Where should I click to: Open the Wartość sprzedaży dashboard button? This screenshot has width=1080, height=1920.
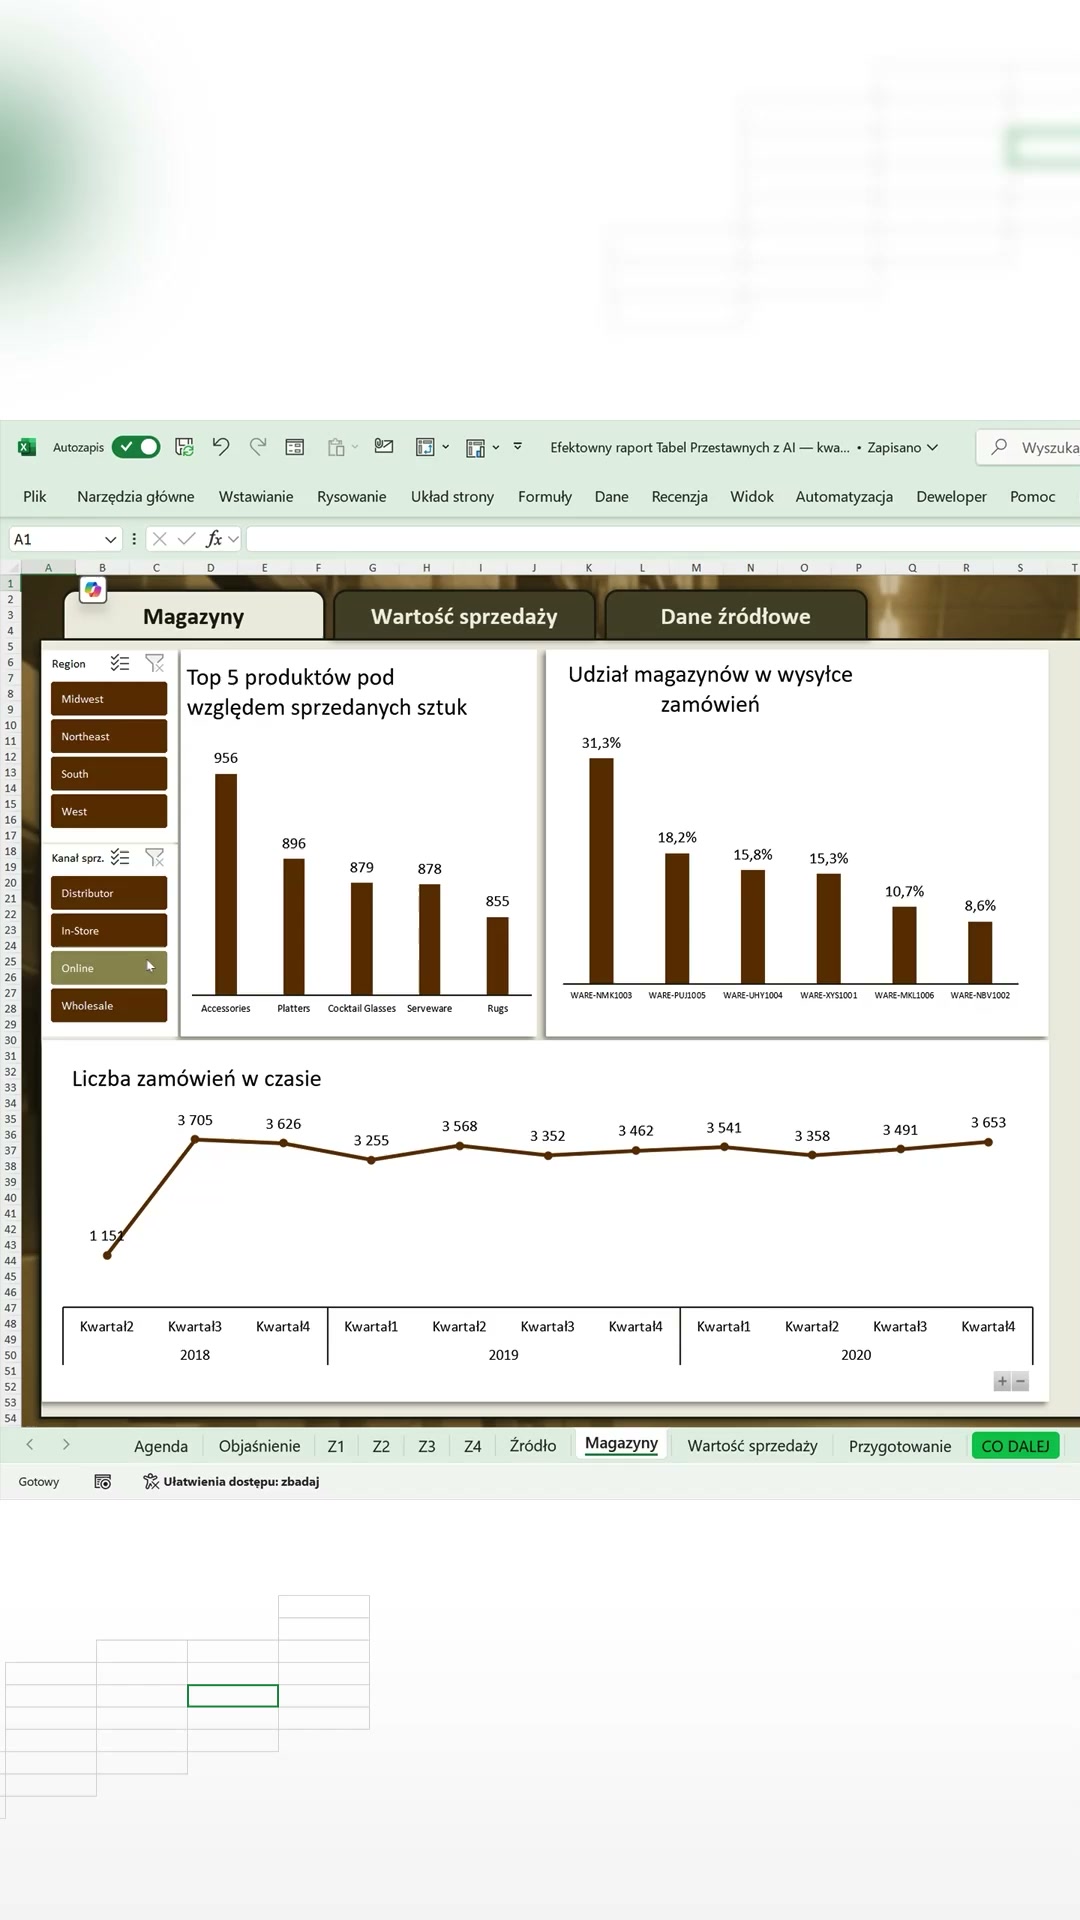[464, 616]
